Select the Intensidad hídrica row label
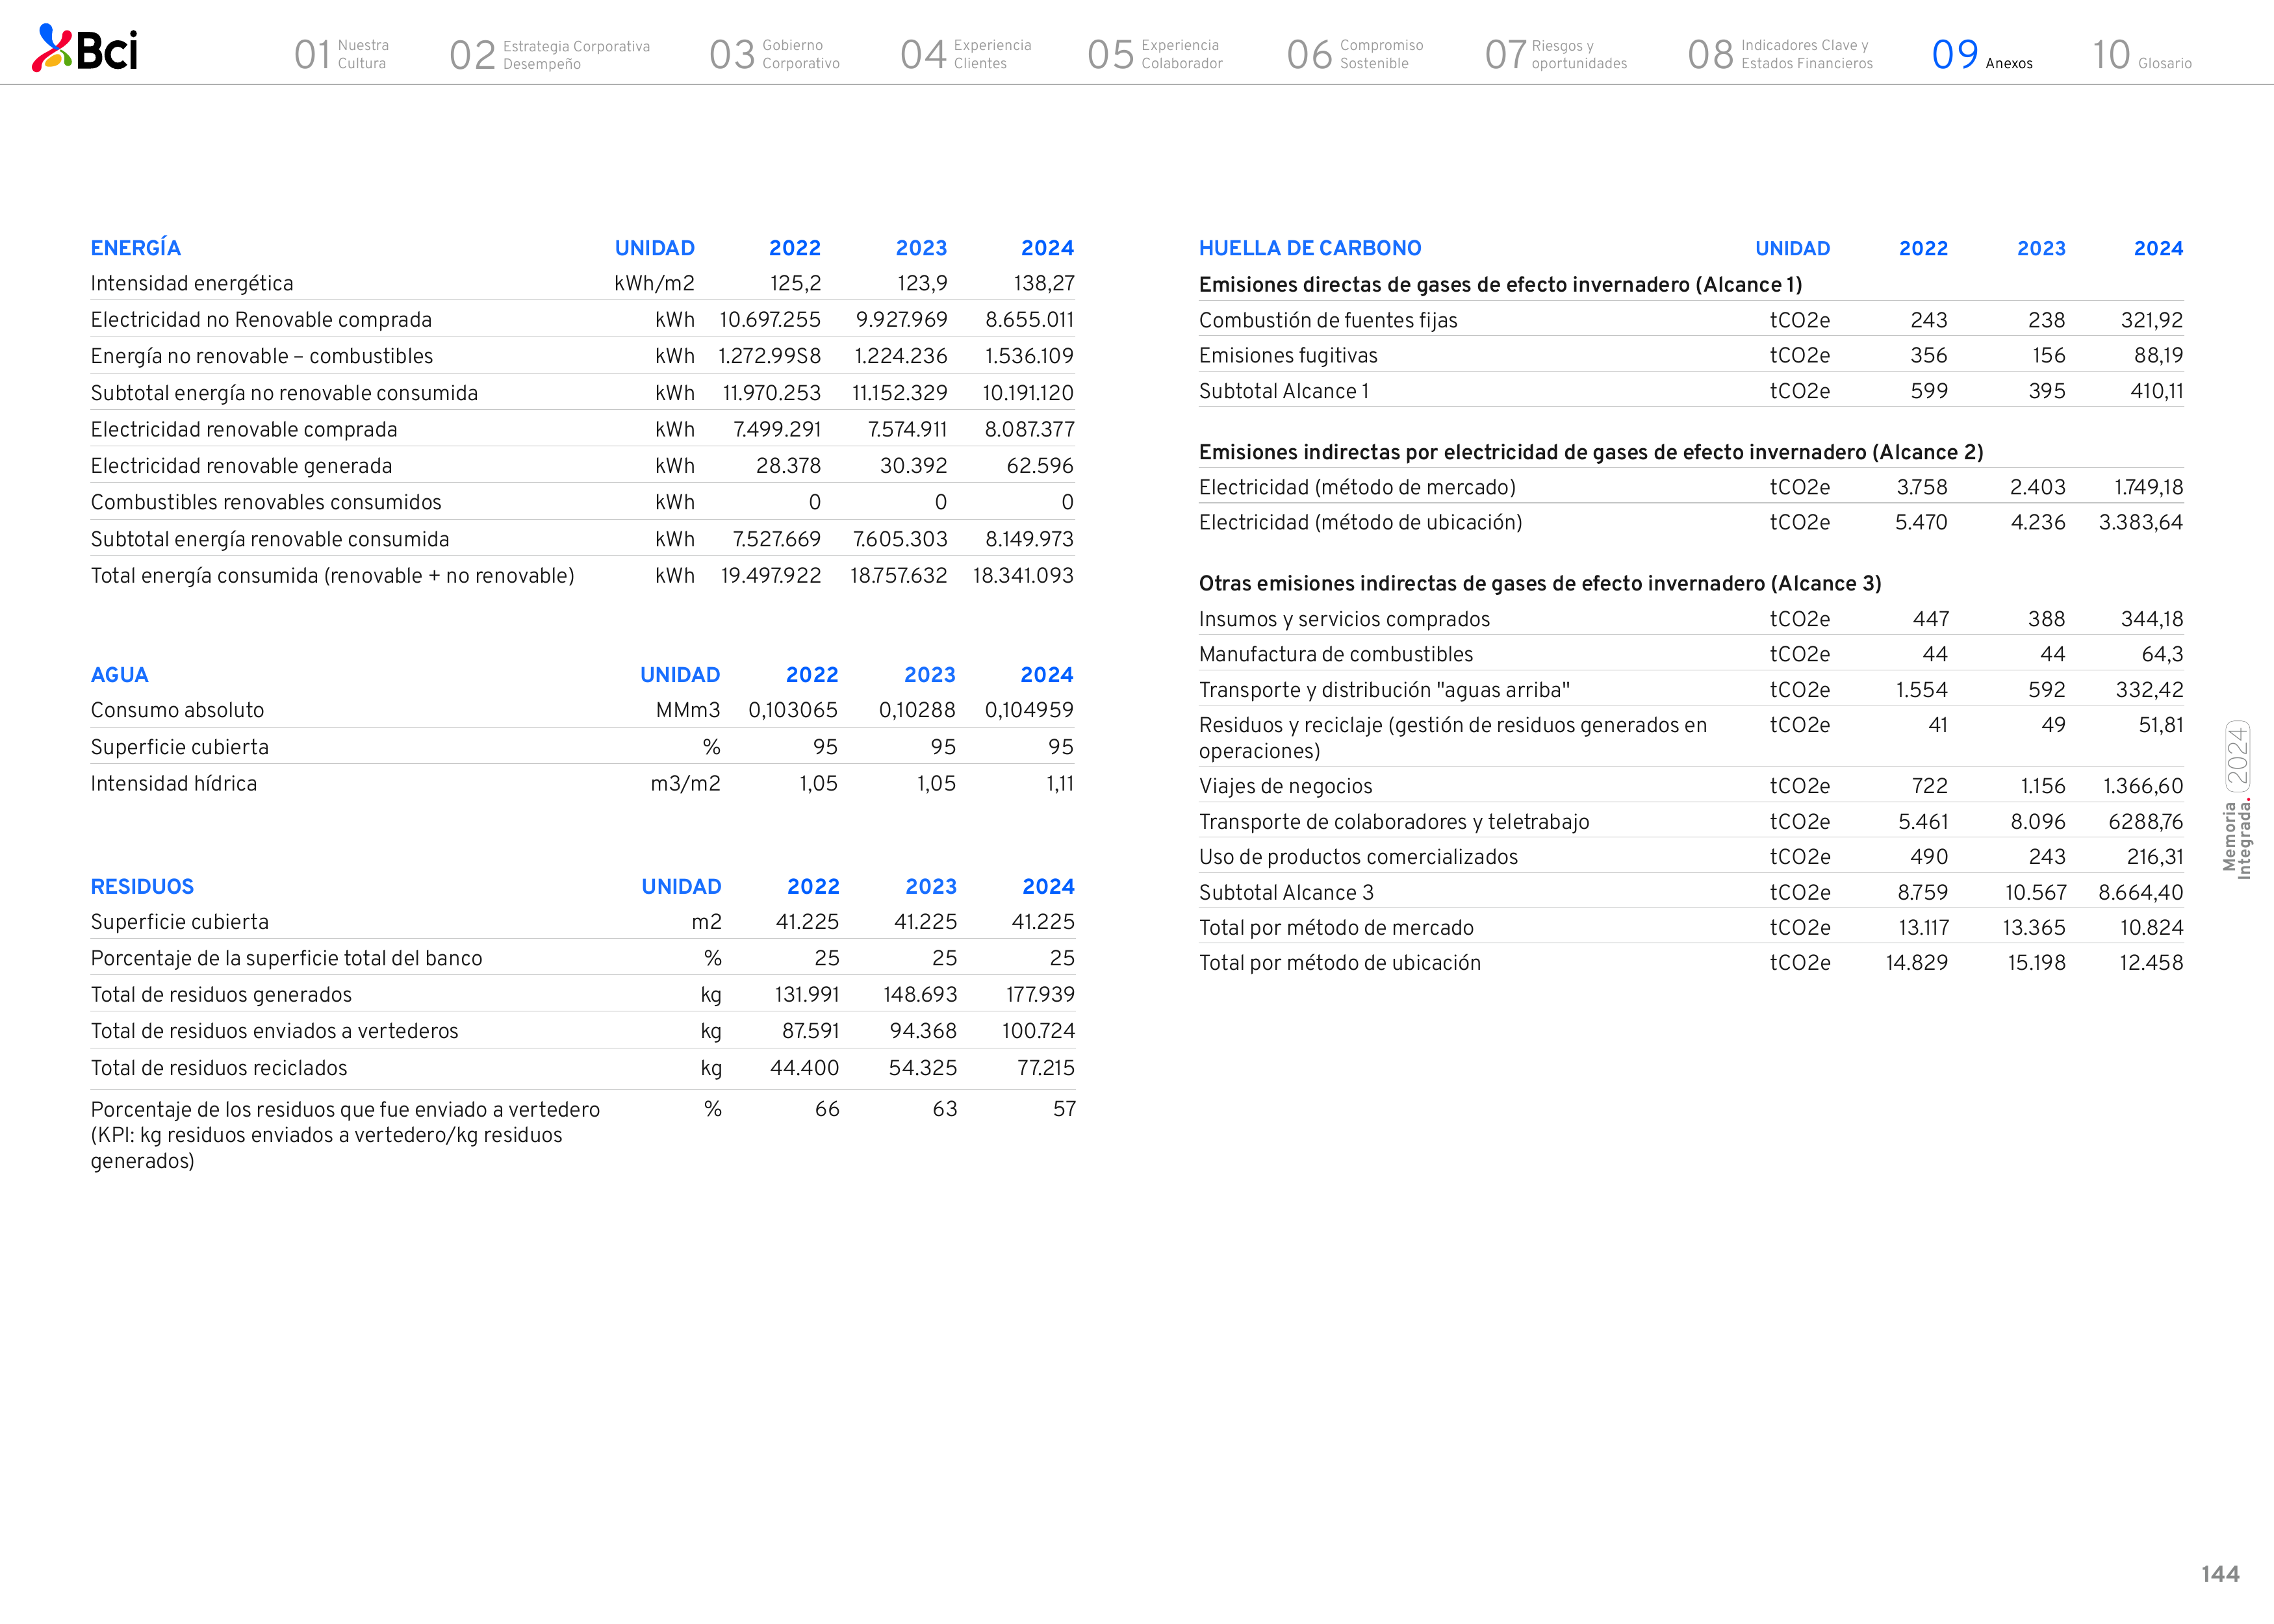The width and height of the screenshot is (2274, 1624). point(174,784)
